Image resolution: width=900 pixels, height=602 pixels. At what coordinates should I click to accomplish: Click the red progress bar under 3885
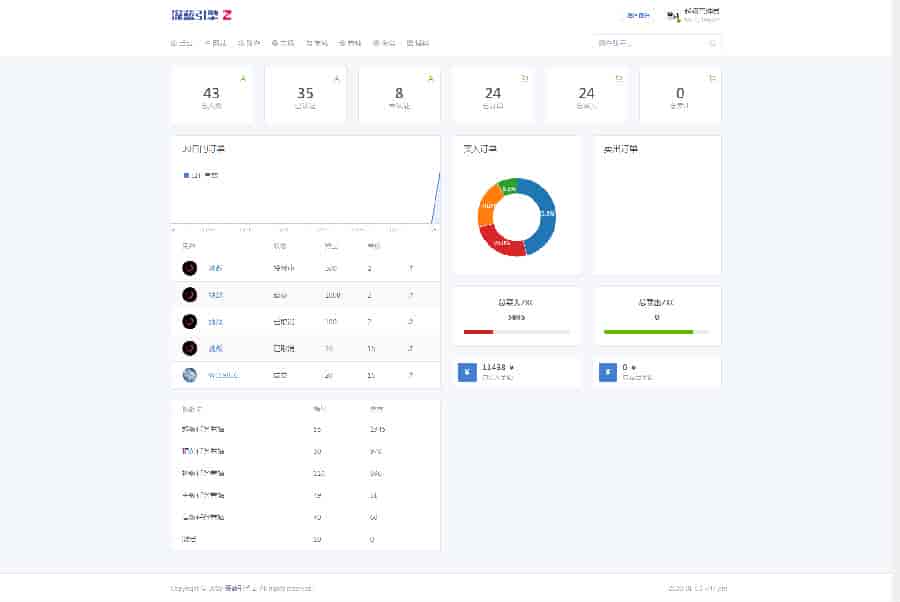pos(479,332)
